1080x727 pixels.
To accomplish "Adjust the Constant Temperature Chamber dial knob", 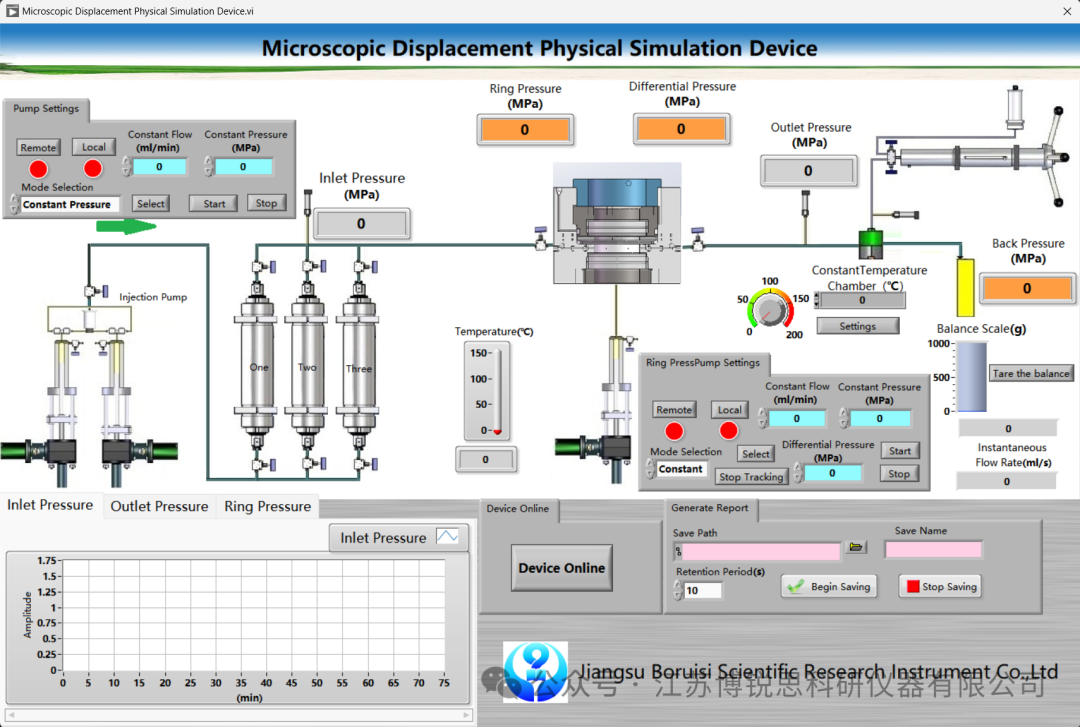I will pyautogui.click(x=769, y=311).
